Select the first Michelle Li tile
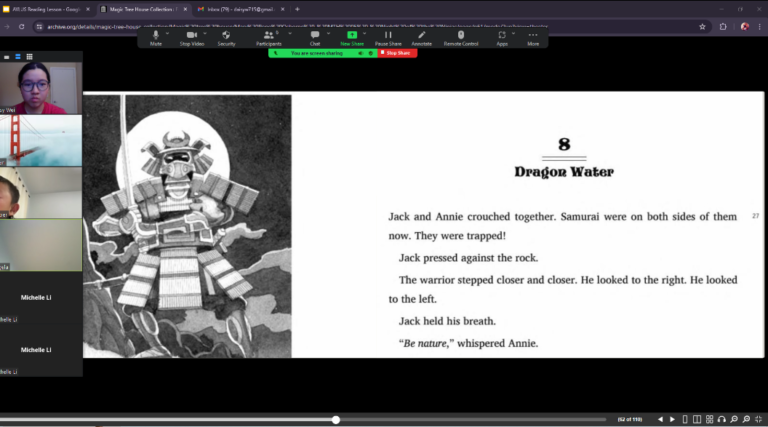The height and width of the screenshot is (427, 768). coord(41,297)
